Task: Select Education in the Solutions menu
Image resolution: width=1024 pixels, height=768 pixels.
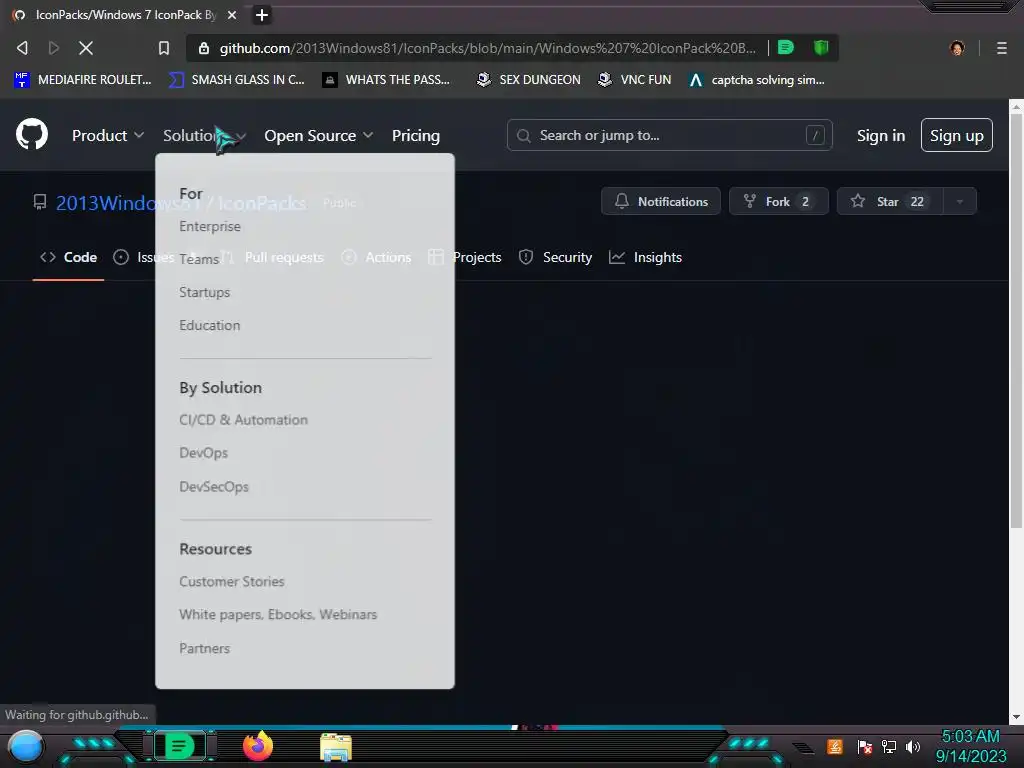Action: tap(210, 325)
